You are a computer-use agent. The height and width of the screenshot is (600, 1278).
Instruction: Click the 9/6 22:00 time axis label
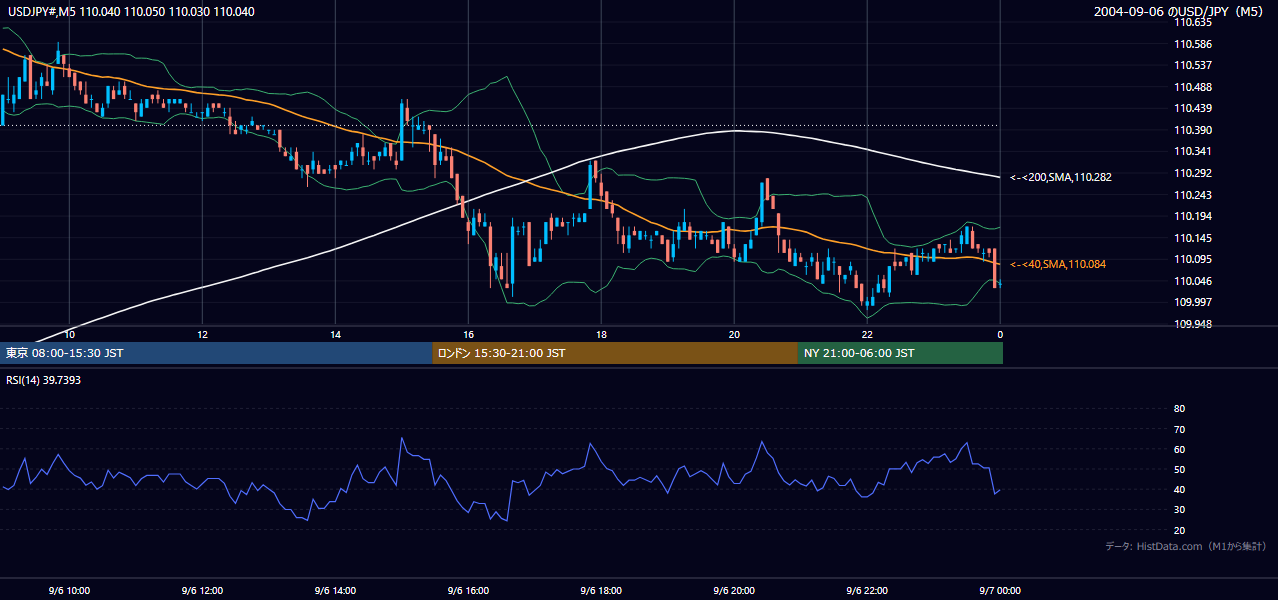pos(867,591)
